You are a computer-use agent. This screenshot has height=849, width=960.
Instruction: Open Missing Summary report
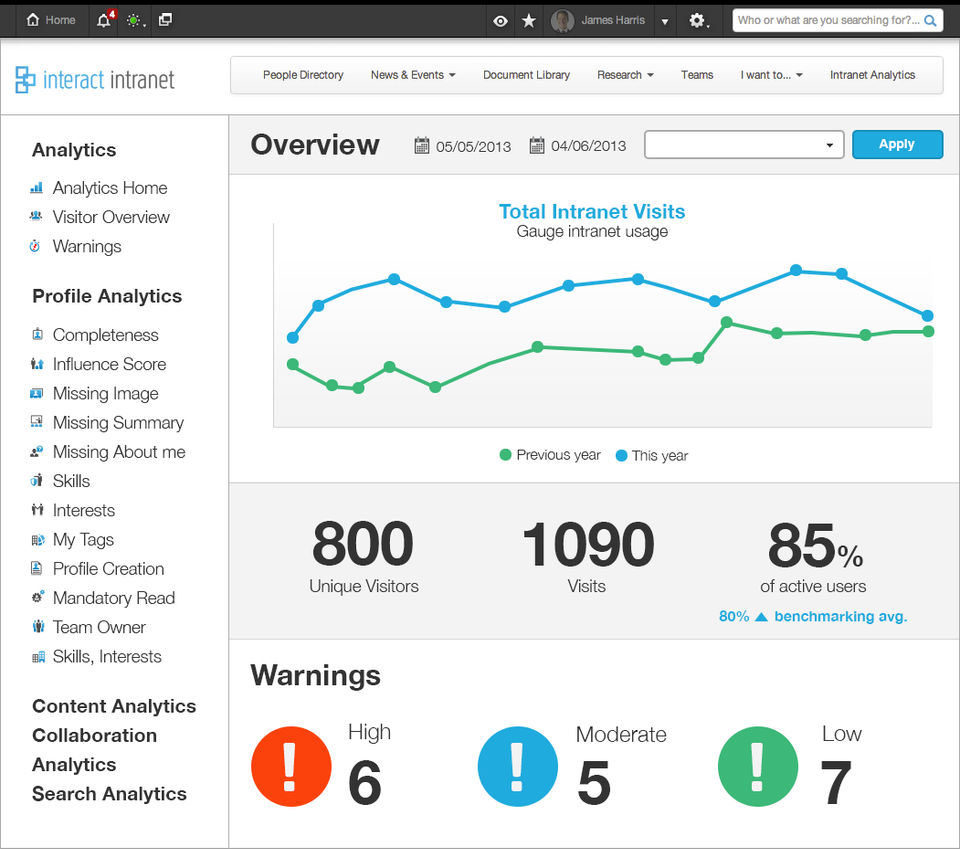[118, 423]
